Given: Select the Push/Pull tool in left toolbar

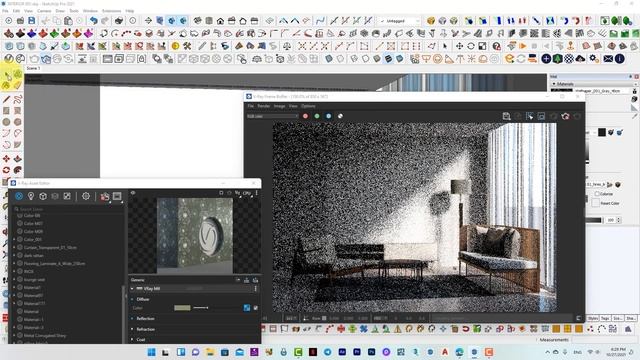Looking at the screenshot, I should coord(18,159).
